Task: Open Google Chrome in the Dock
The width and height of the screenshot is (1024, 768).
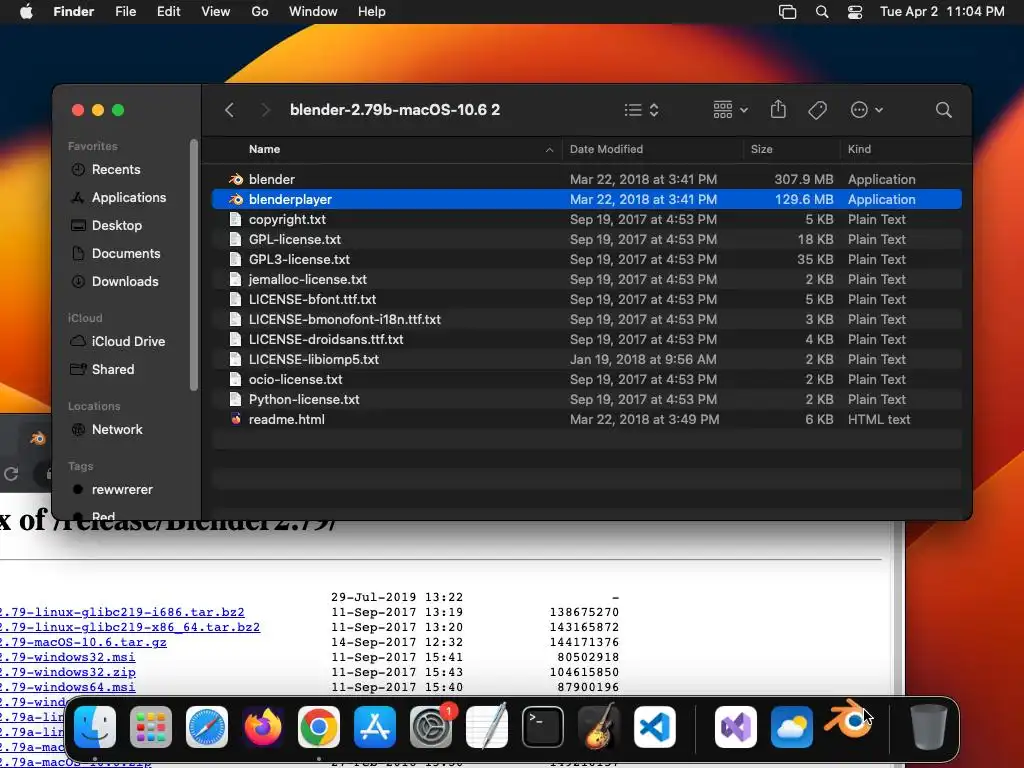Action: [x=319, y=727]
